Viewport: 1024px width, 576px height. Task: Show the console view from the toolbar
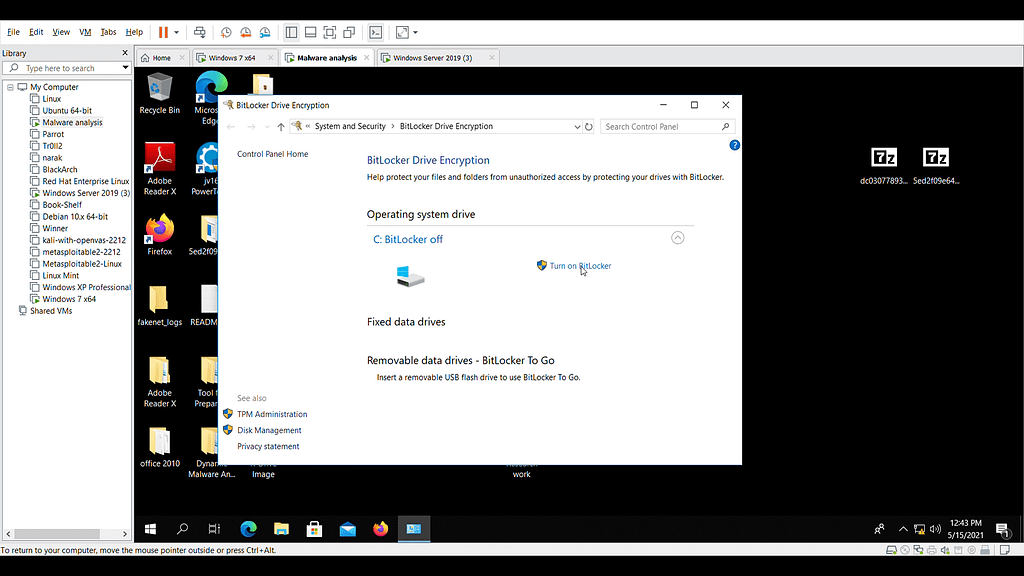click(376, 32)
